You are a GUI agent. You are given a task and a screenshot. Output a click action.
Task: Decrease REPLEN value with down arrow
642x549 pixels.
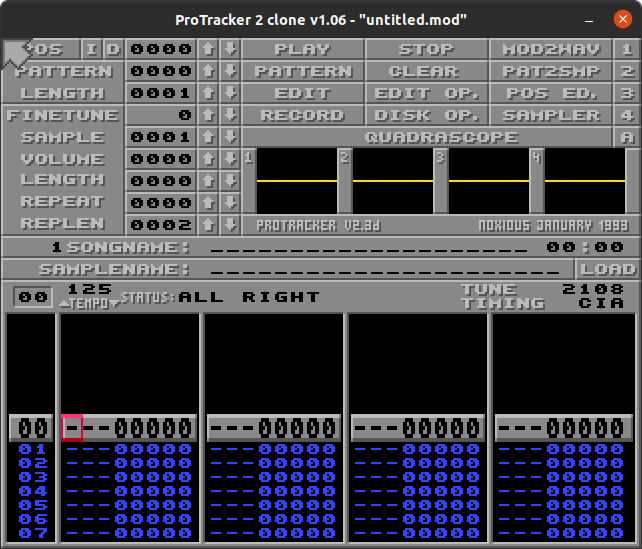click(230, 225)
